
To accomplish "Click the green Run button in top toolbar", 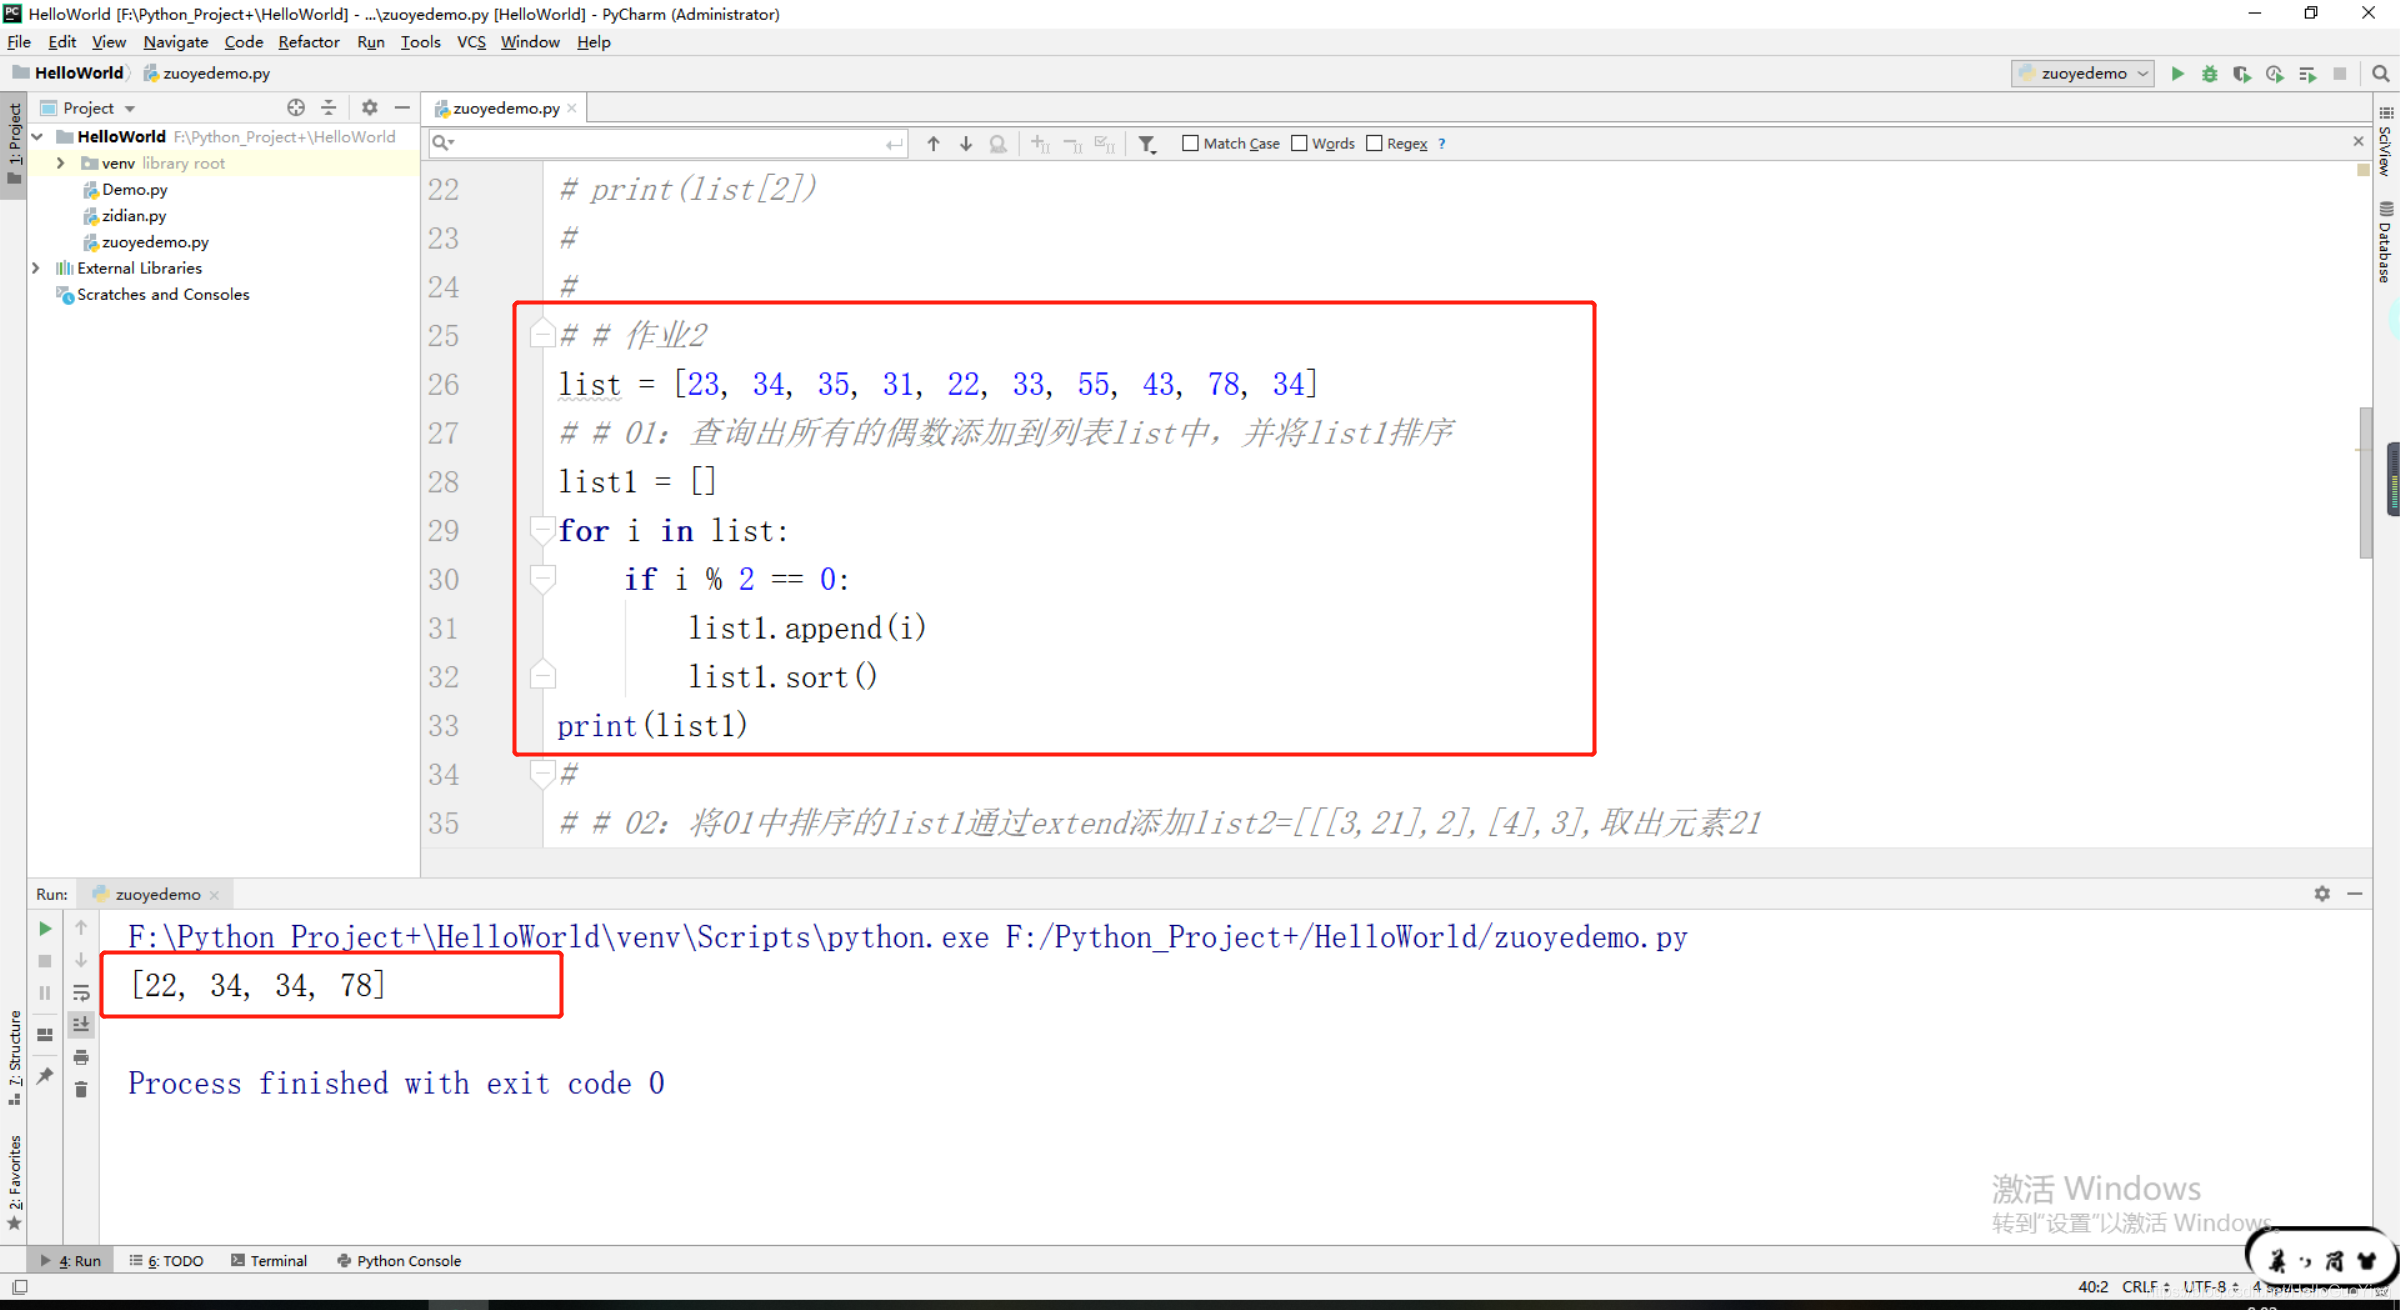I will pyautogui.click(x=2177, y=73).
